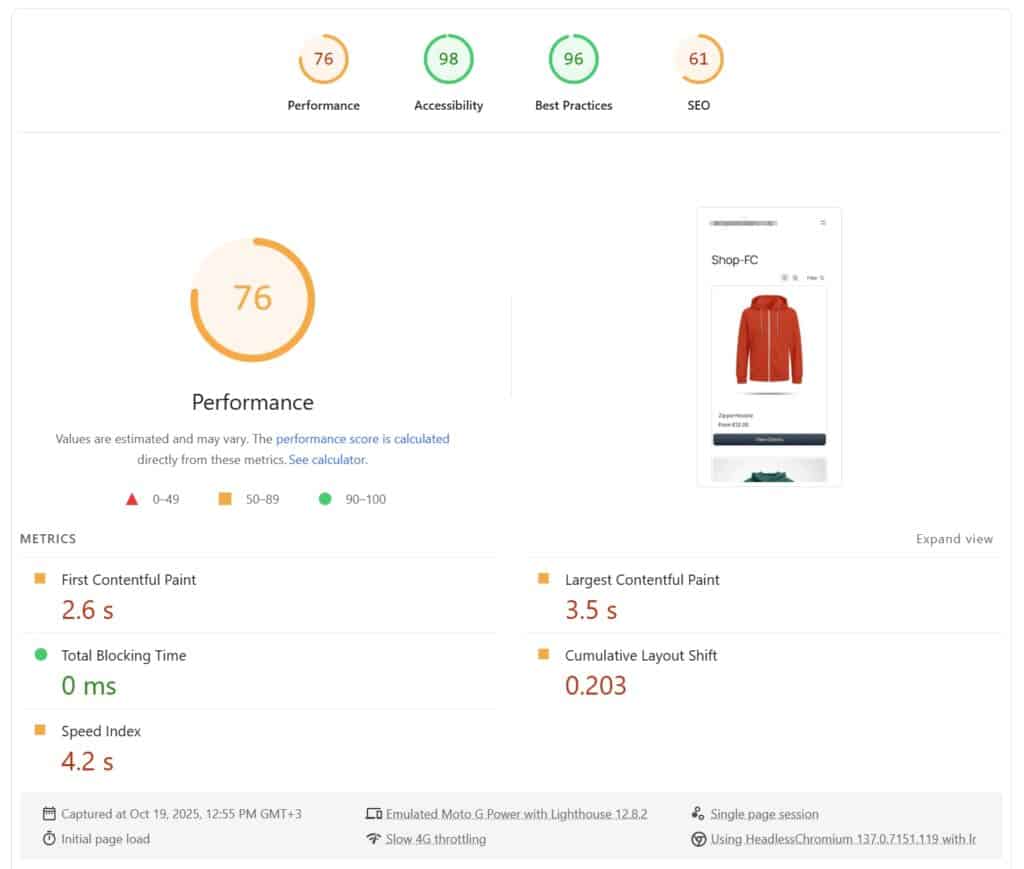This screenshot has height=869, width=1024.
Task: Click the 'See calculator' link
Action: [x=327, y=460]
